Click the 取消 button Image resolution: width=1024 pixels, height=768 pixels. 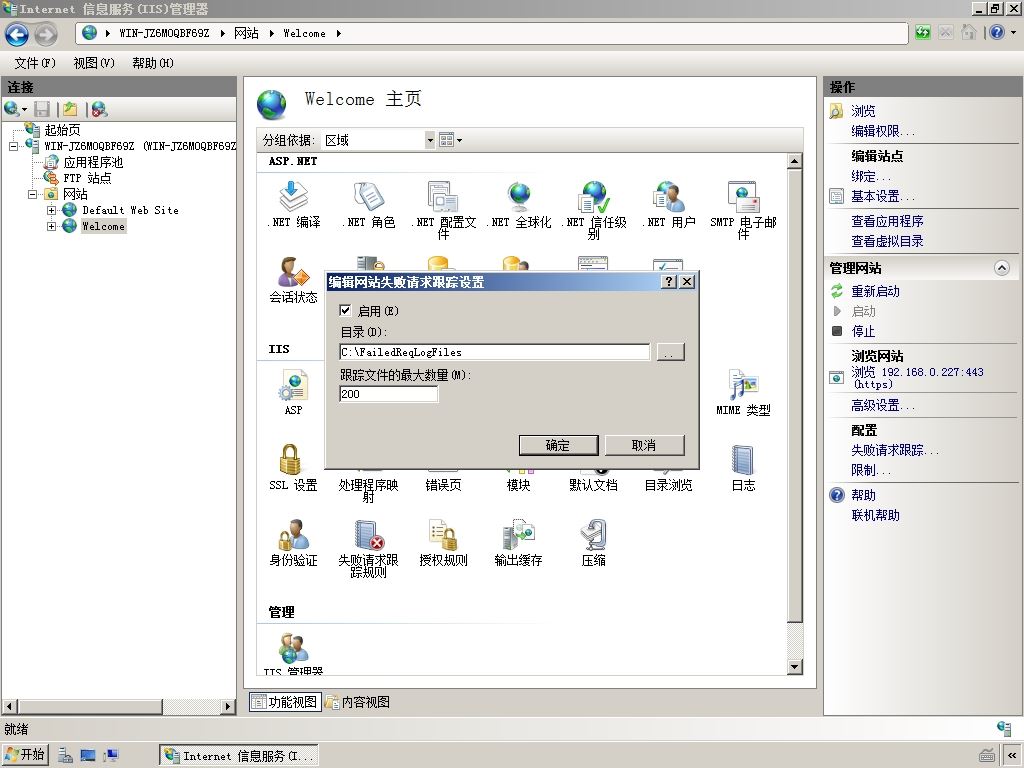pyautogui.click(x=644, y=445)
